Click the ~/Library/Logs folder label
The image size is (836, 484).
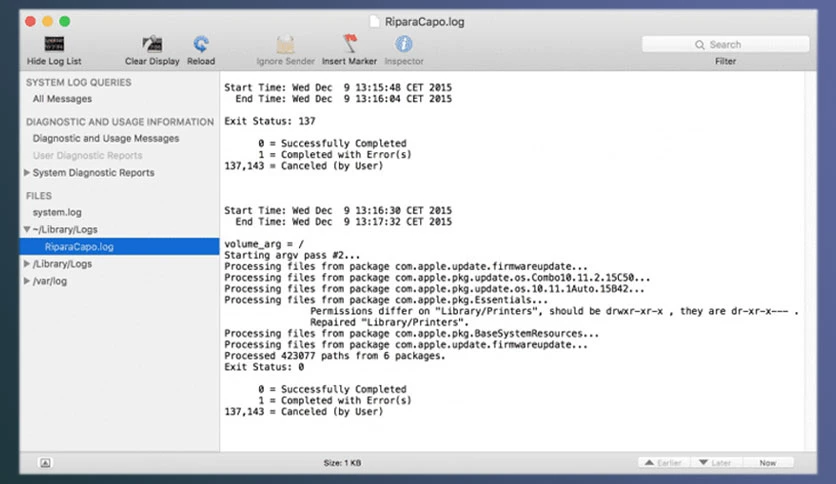[x=65, y=229]
